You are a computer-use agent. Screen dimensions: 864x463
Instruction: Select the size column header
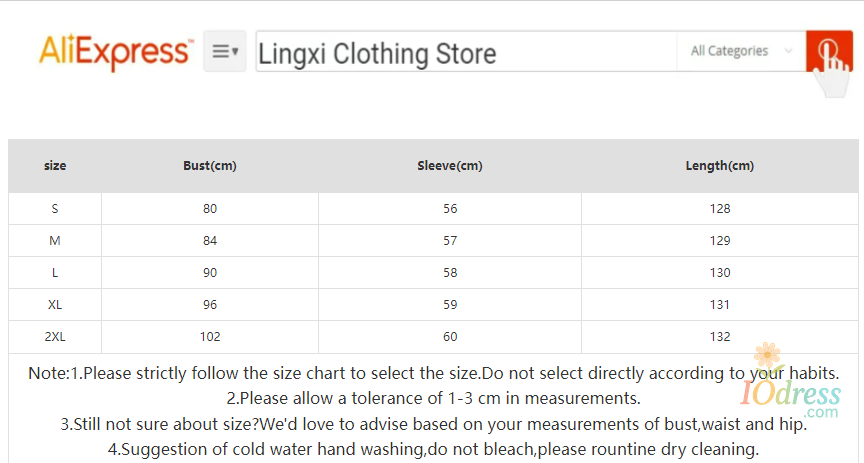click(x=55, y=165)
